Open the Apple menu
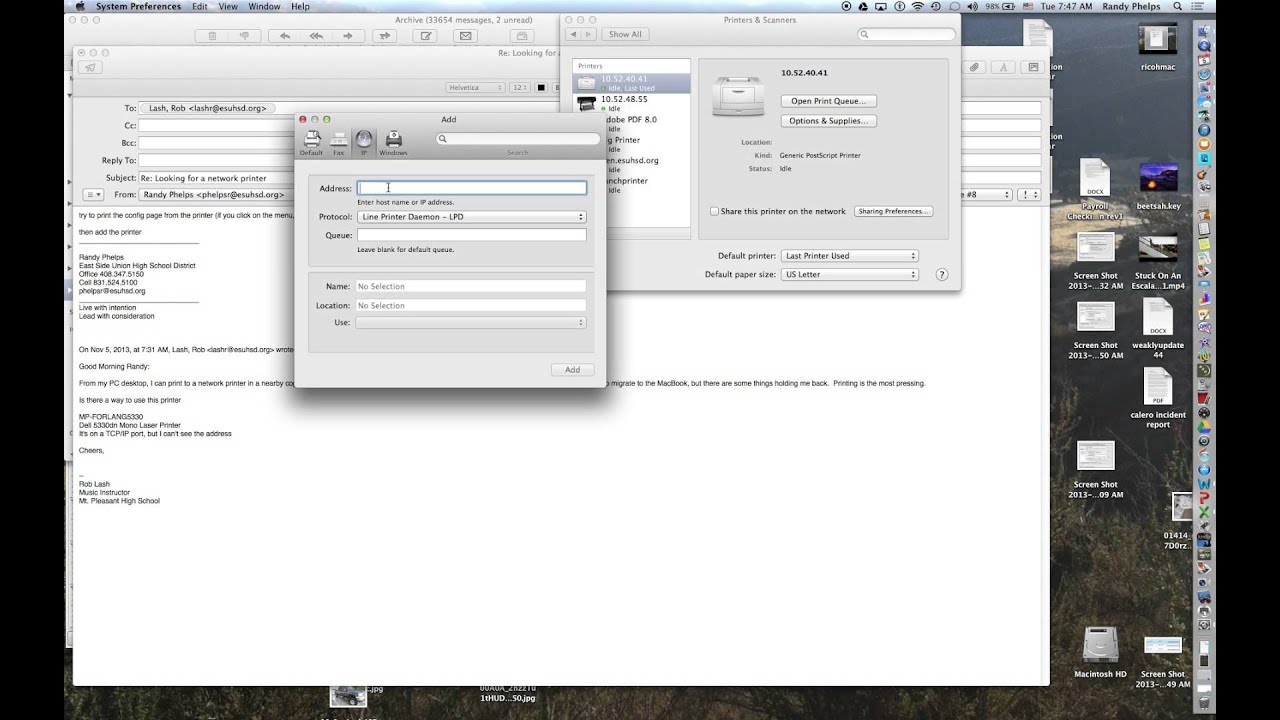 tap(80, 6)
